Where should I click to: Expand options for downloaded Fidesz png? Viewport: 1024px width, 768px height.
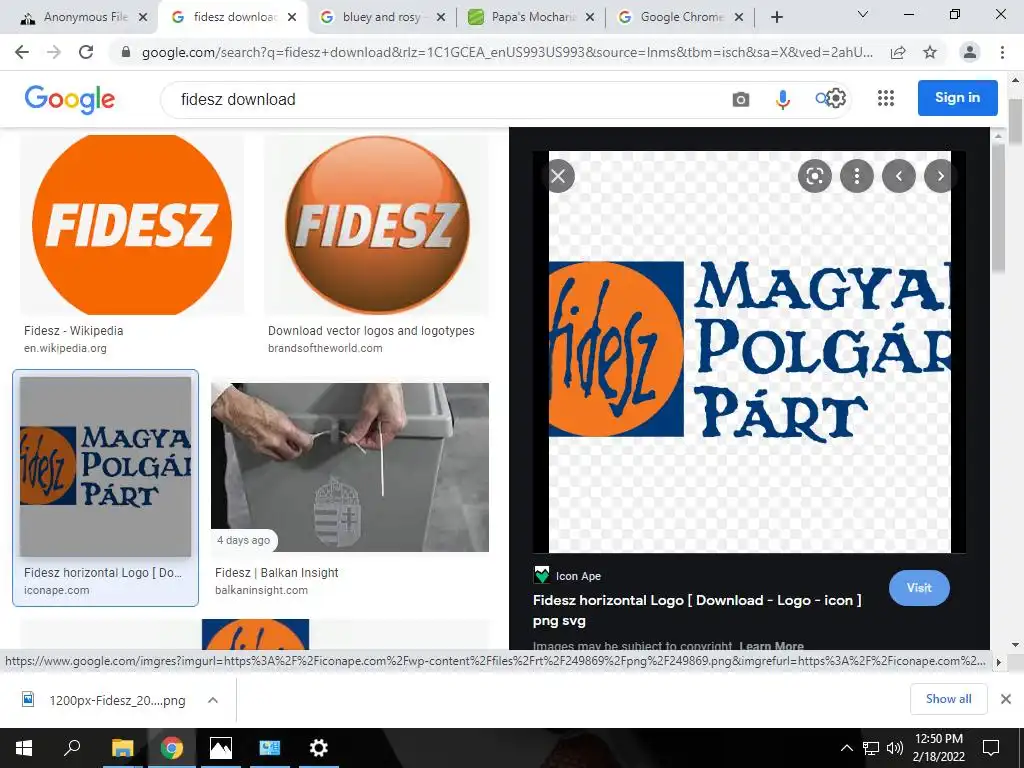pyautogui.click(x=213, y=700)
